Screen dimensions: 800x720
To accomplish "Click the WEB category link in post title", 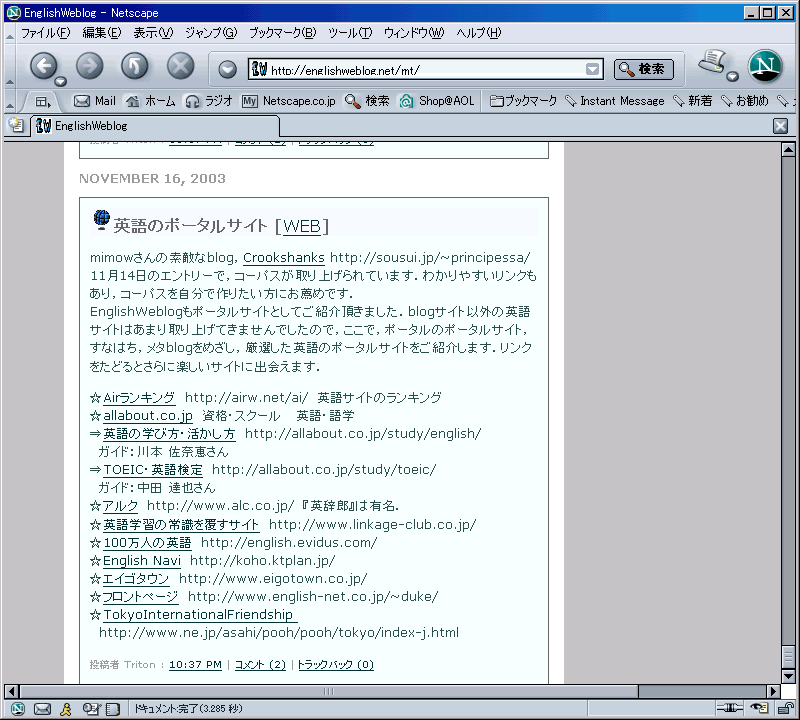I will tap(302, 226).
